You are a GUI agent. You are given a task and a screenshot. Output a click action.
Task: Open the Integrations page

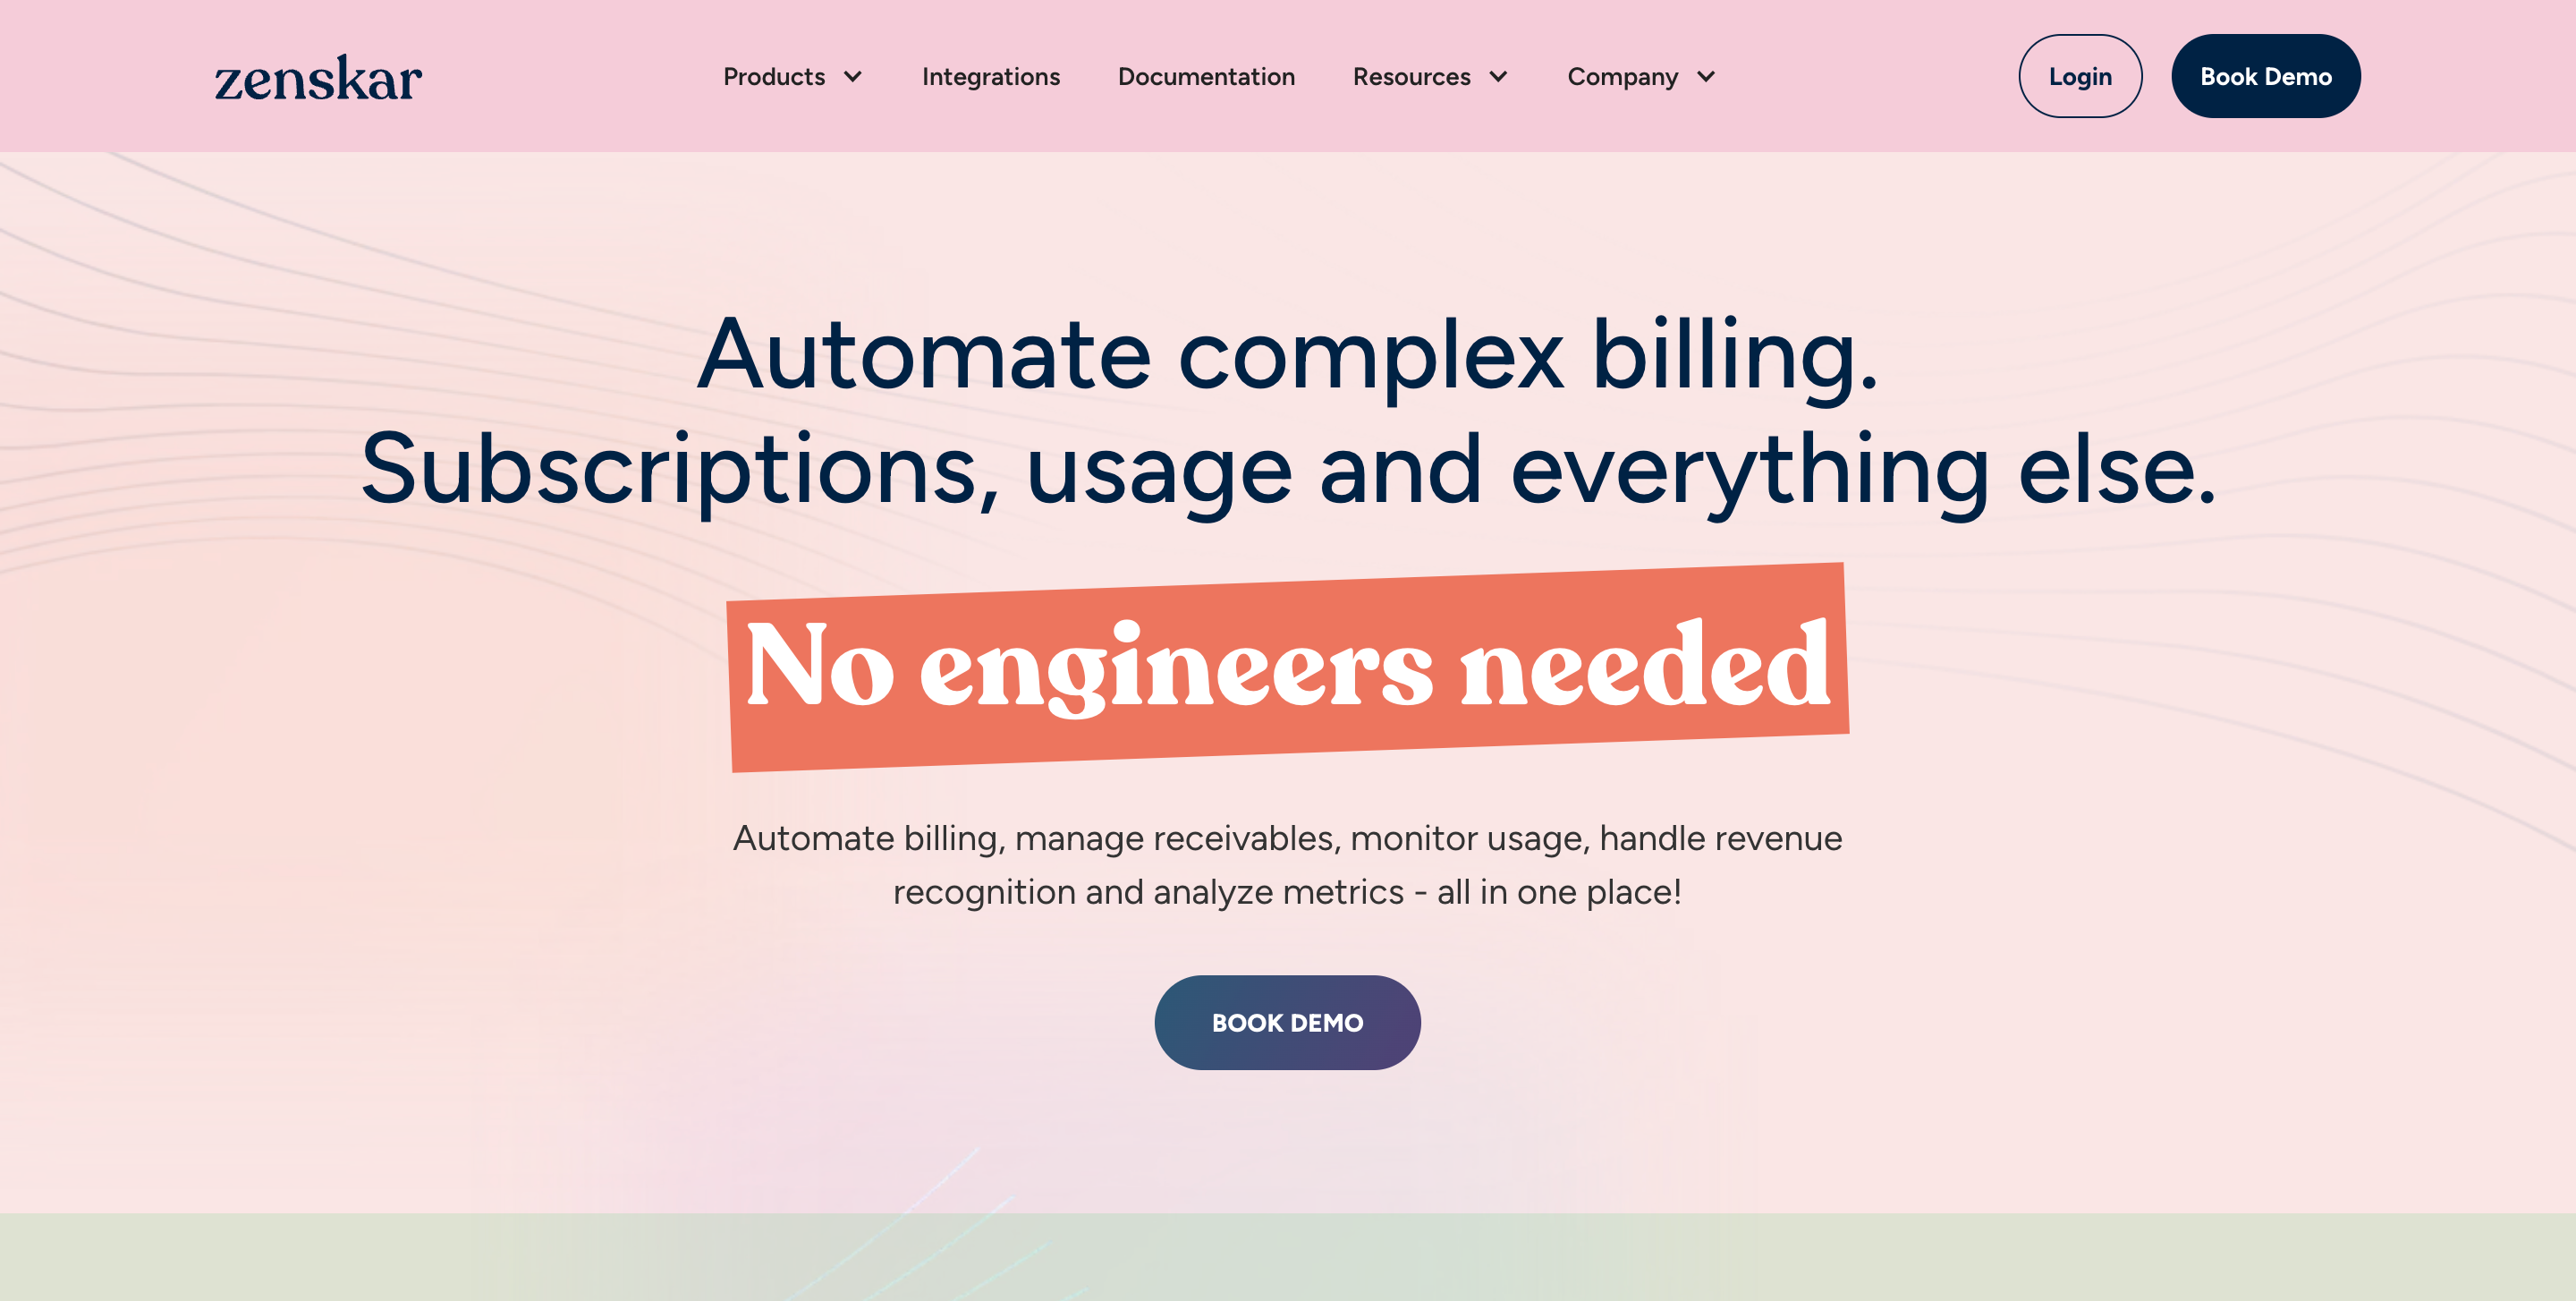990,74
